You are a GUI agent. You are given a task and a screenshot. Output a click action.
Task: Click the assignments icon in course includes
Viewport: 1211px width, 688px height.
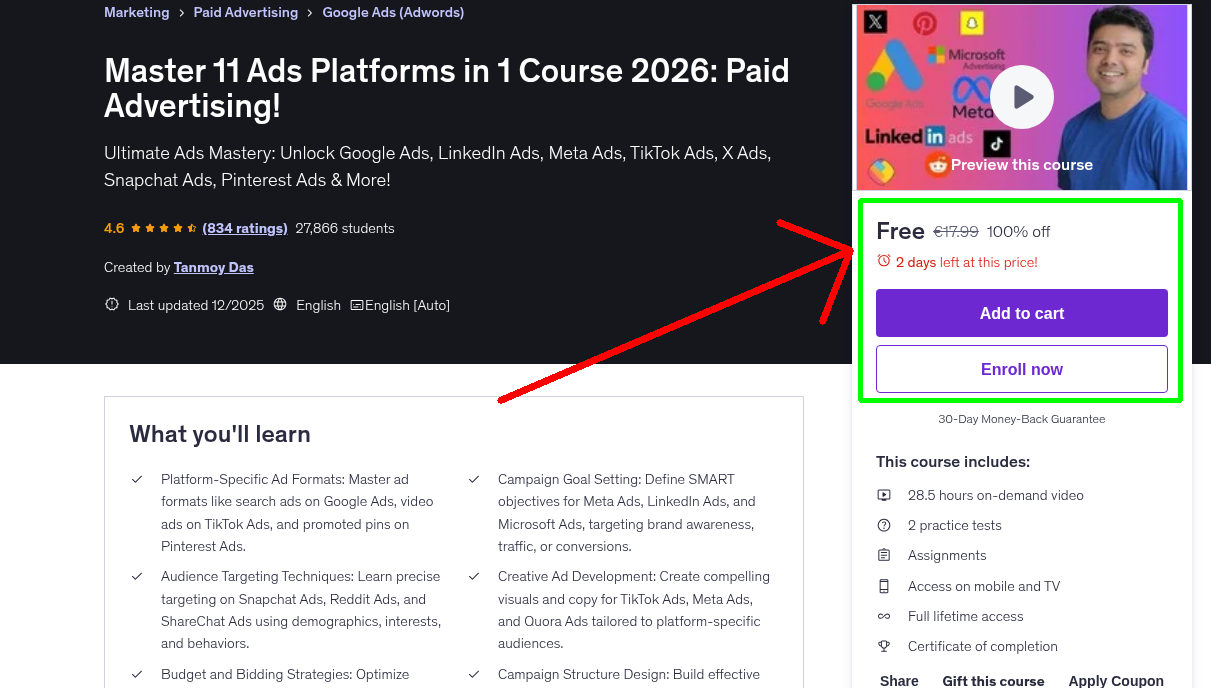click(884, 555)
